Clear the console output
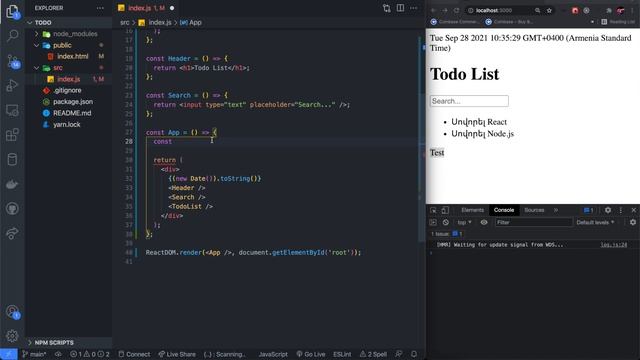Screen dimensions: 640x360 click(446, 222)
